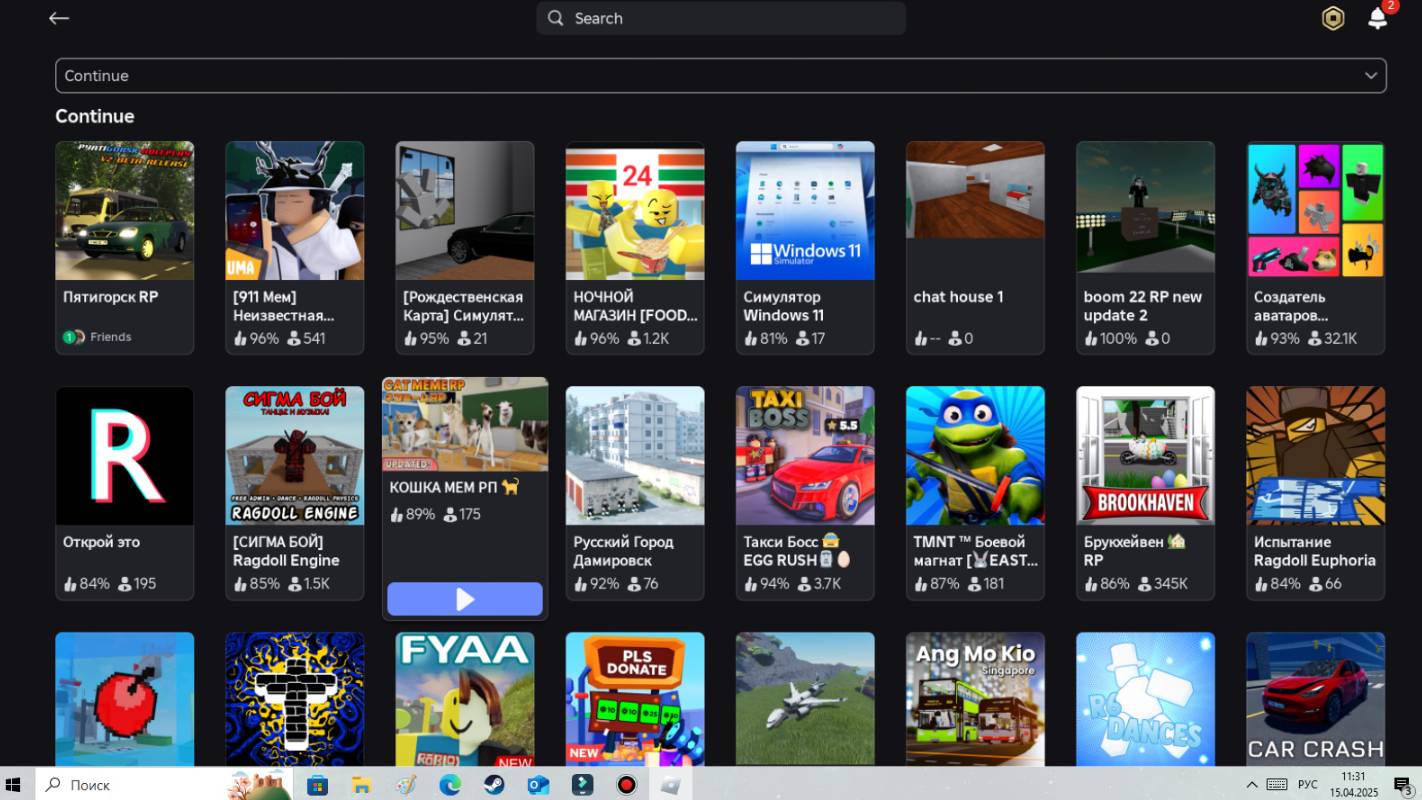Open the CAR CRASH game thumbnail
Screen dimensions: 1422x800
click(x=1316, y=699)
